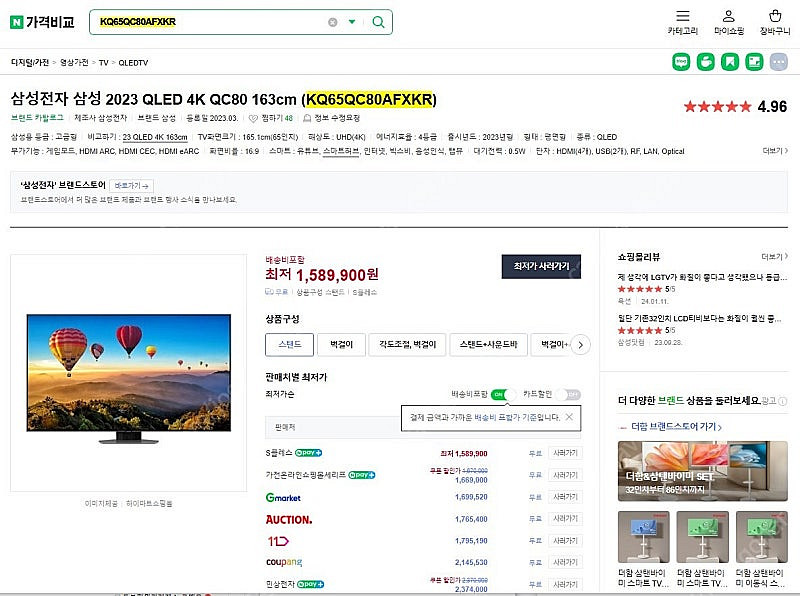Click the green Keep save icon
Image resolution: width=800 pixels, height=596 pixels.
click(x=754, y=62)
